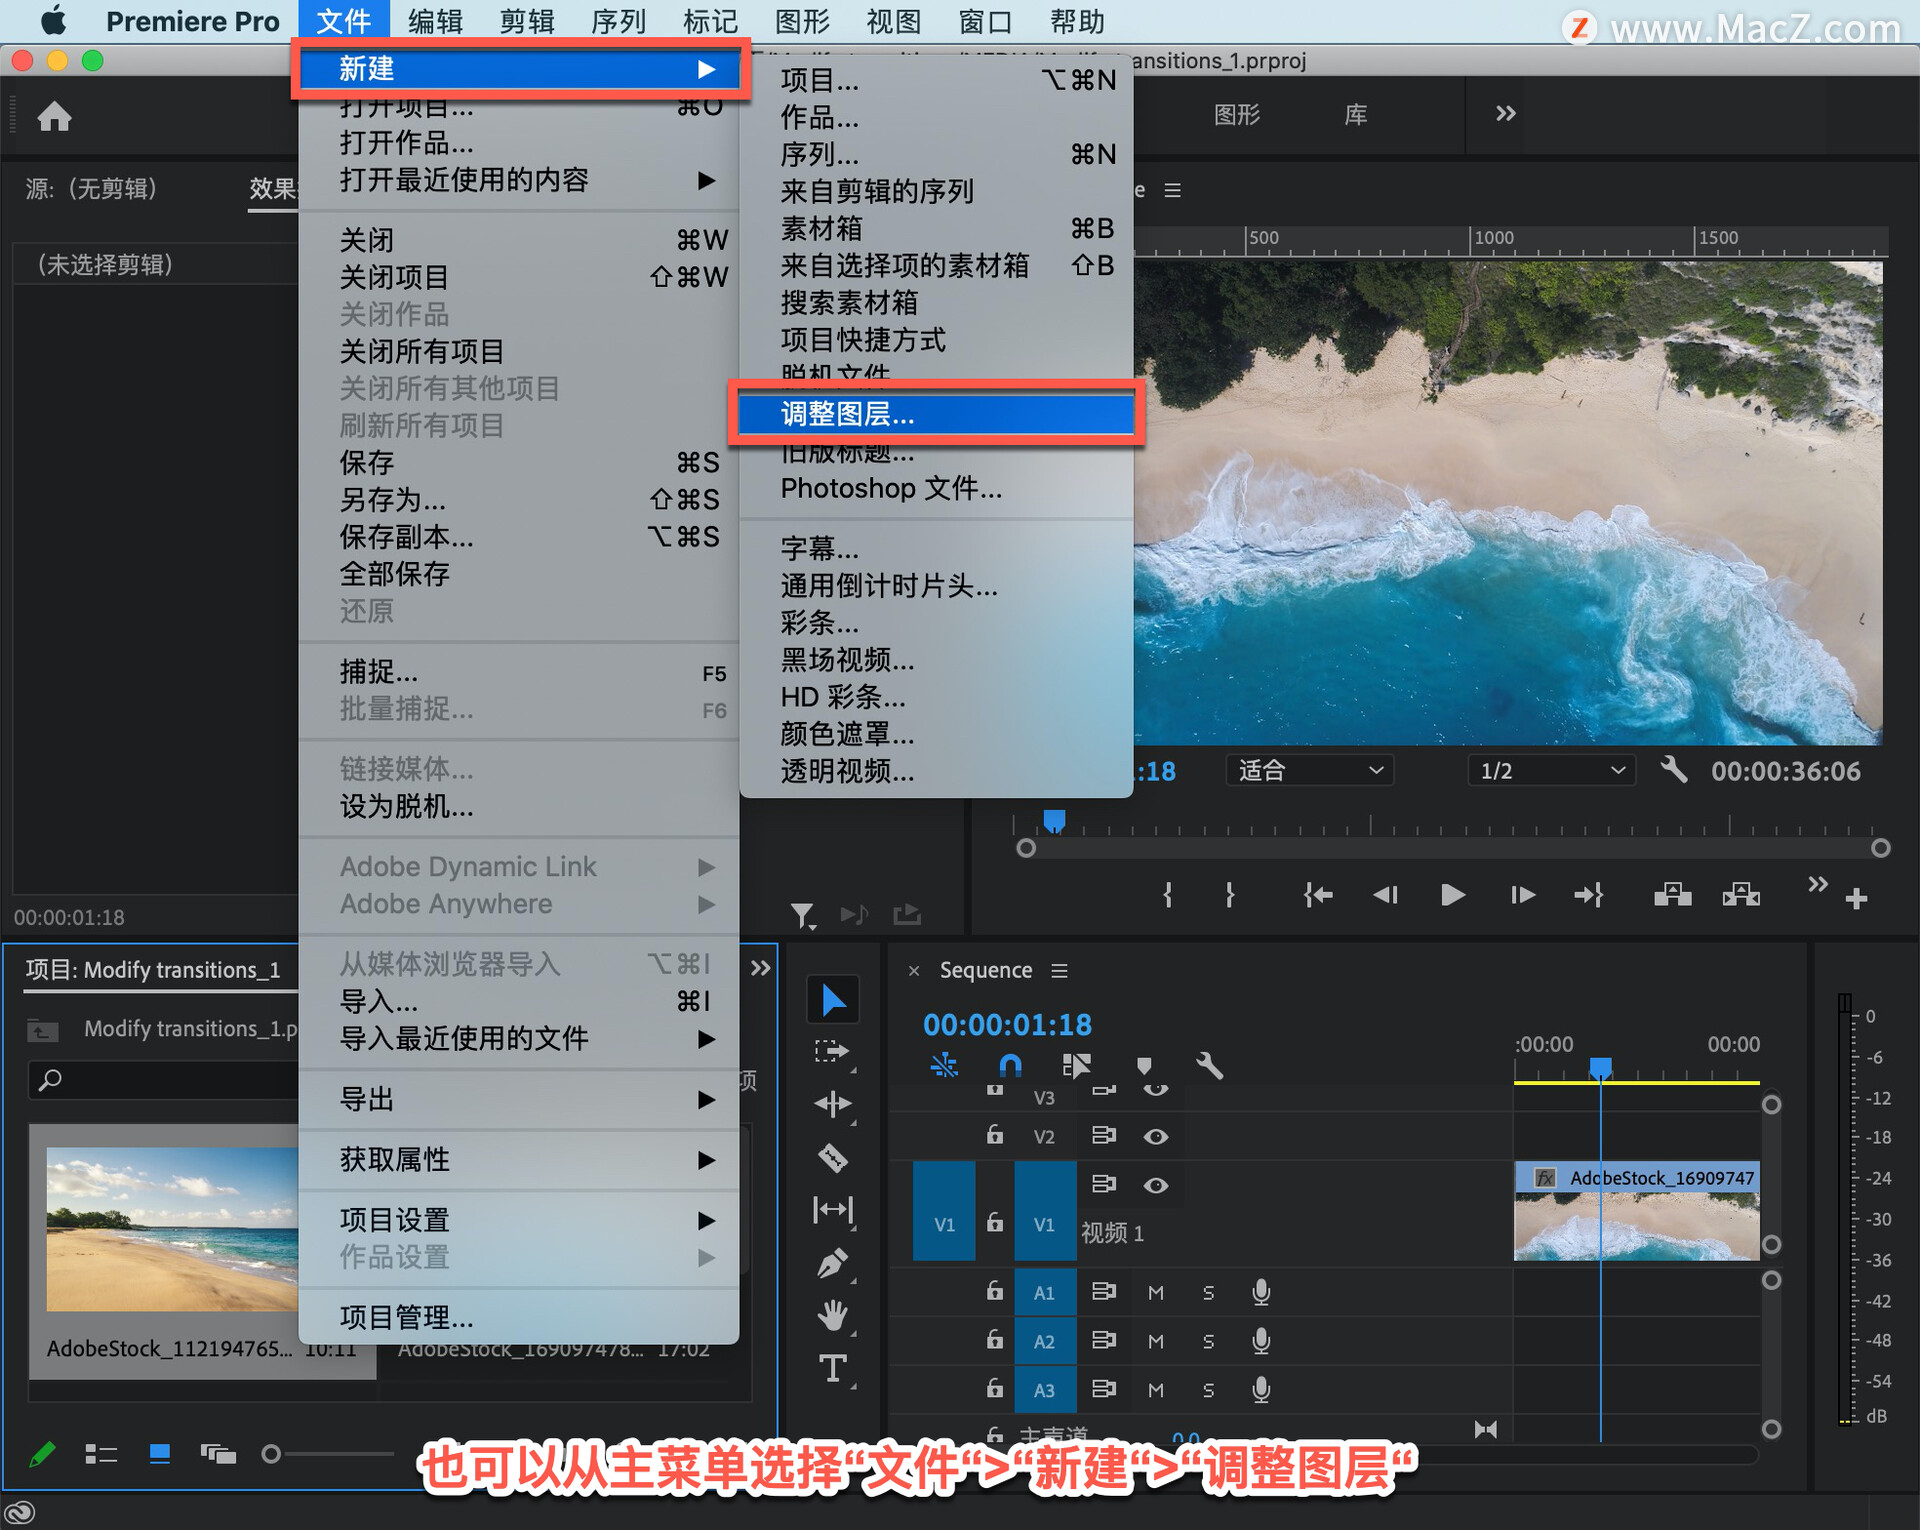This screenshot has height=1530, width=1920.
Task: Select the Type tool
Action: click(x=832, y=1368)
